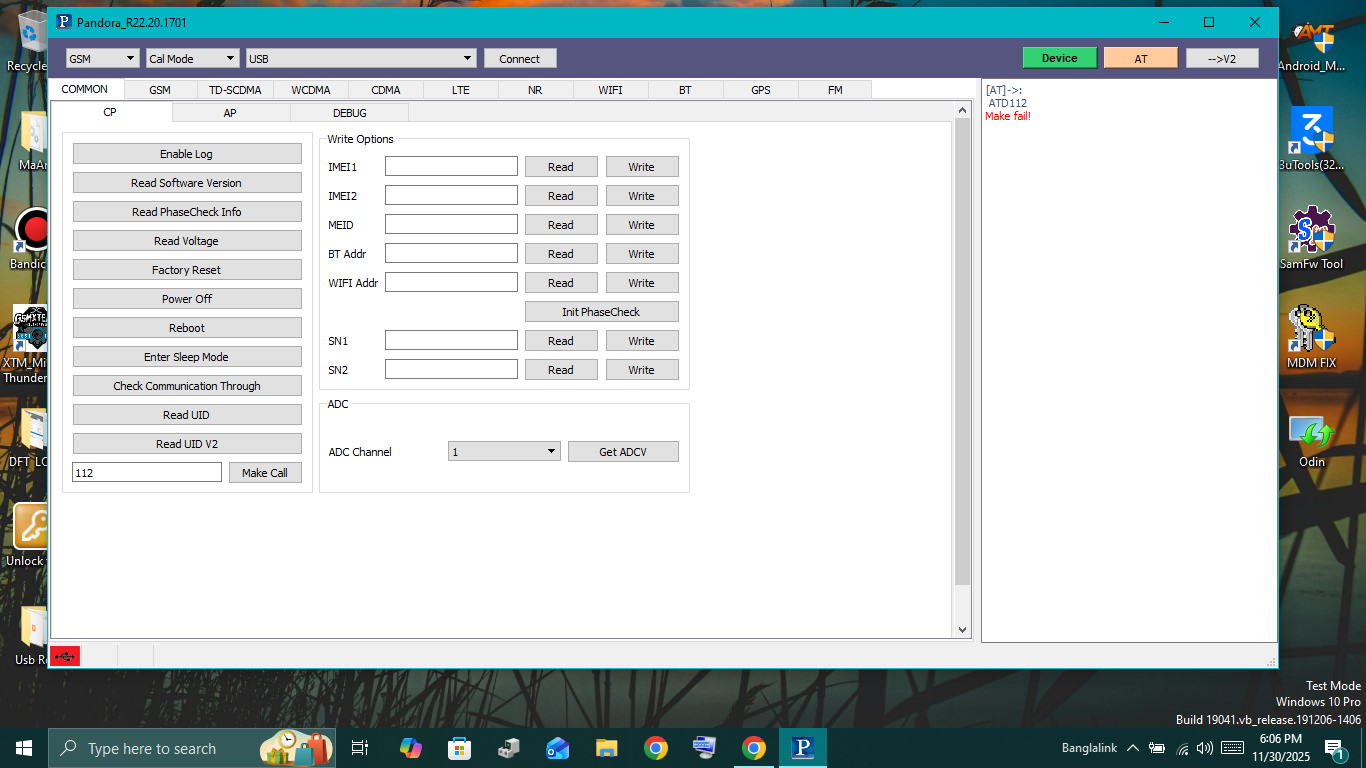Click the Task View taskbar icon

pyautogui.click(x=360, y=748)
